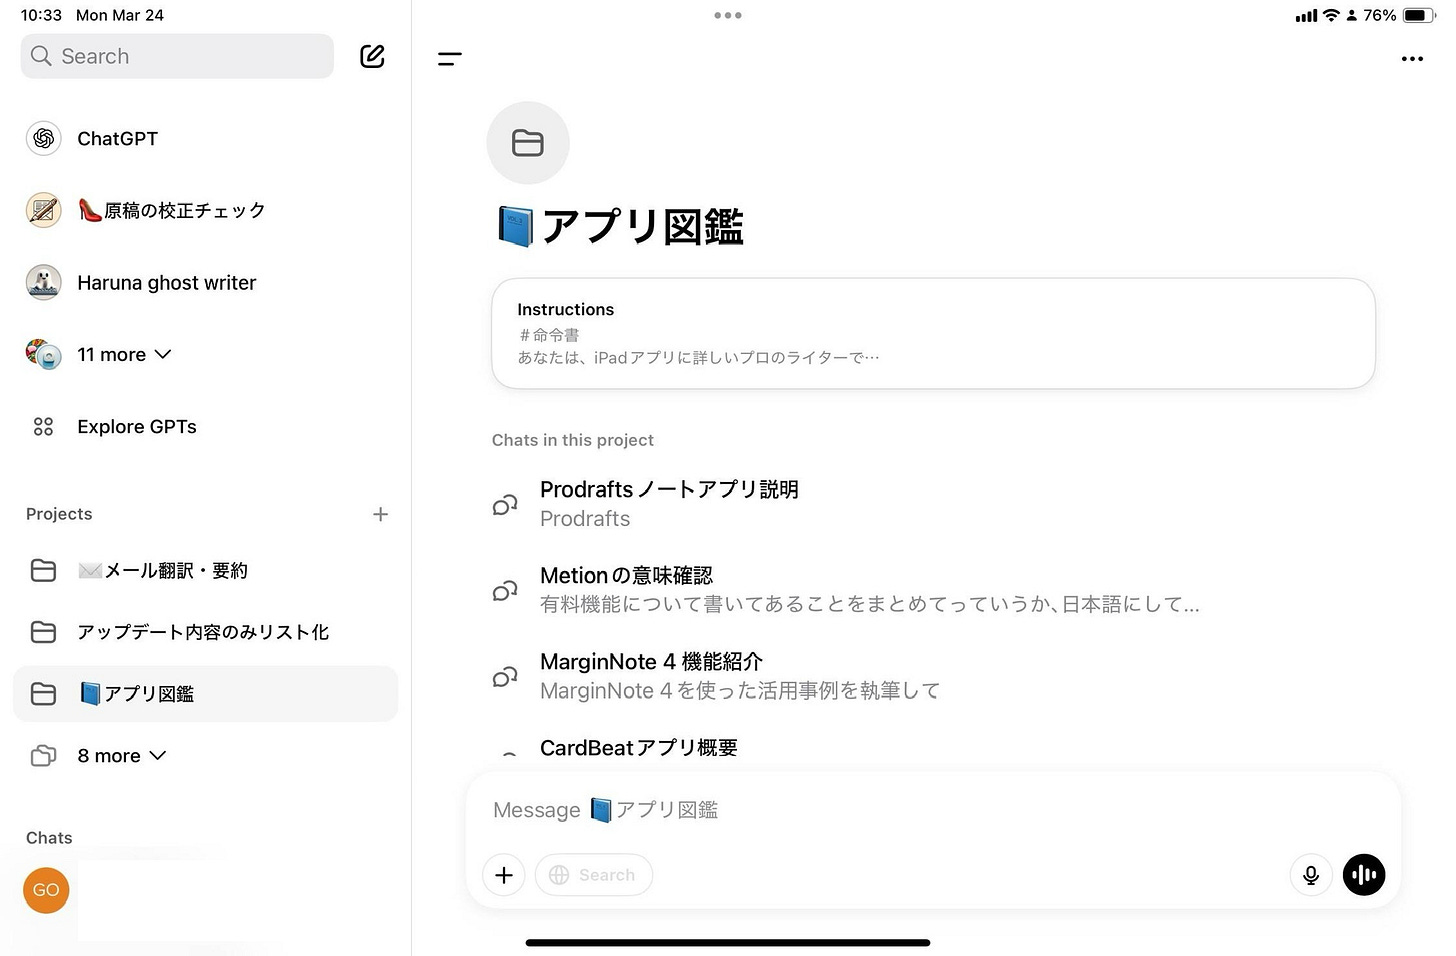Screen dimensions: 1456x956
Task: Open Explore GPTs
Action: (205, 427)
